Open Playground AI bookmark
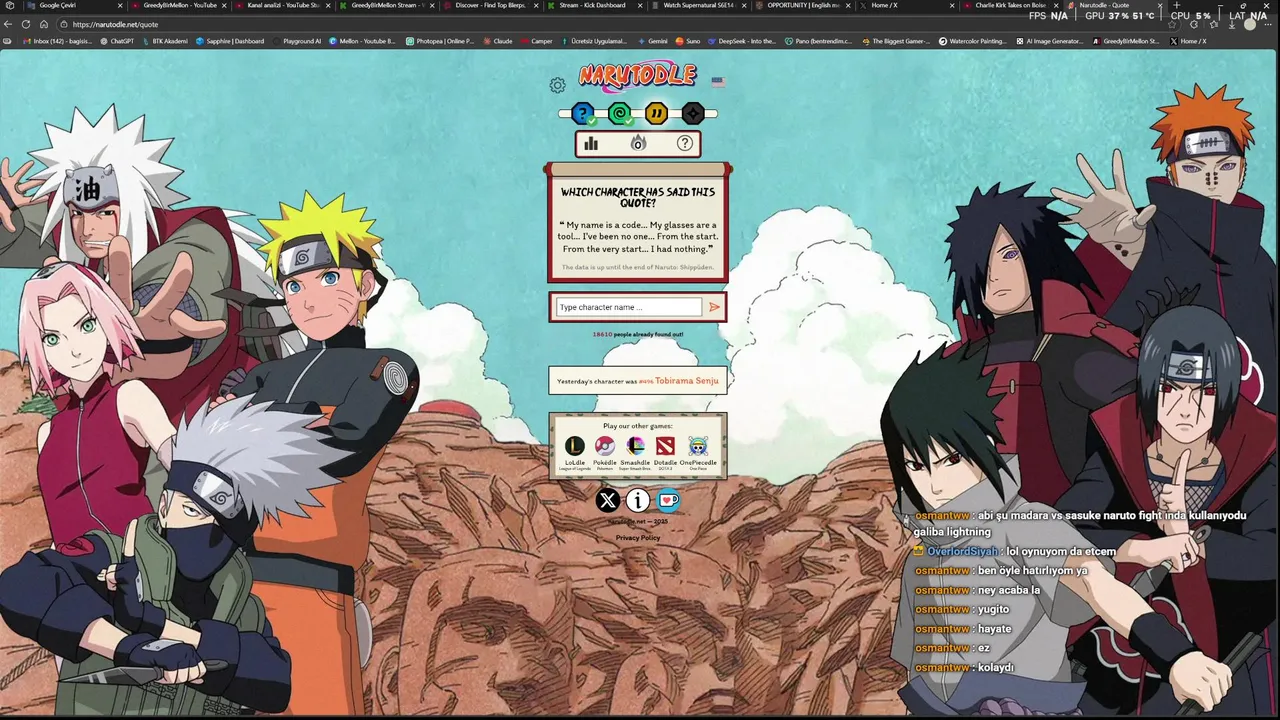Viewport: 1280px width, 720px height. point(297,41)
